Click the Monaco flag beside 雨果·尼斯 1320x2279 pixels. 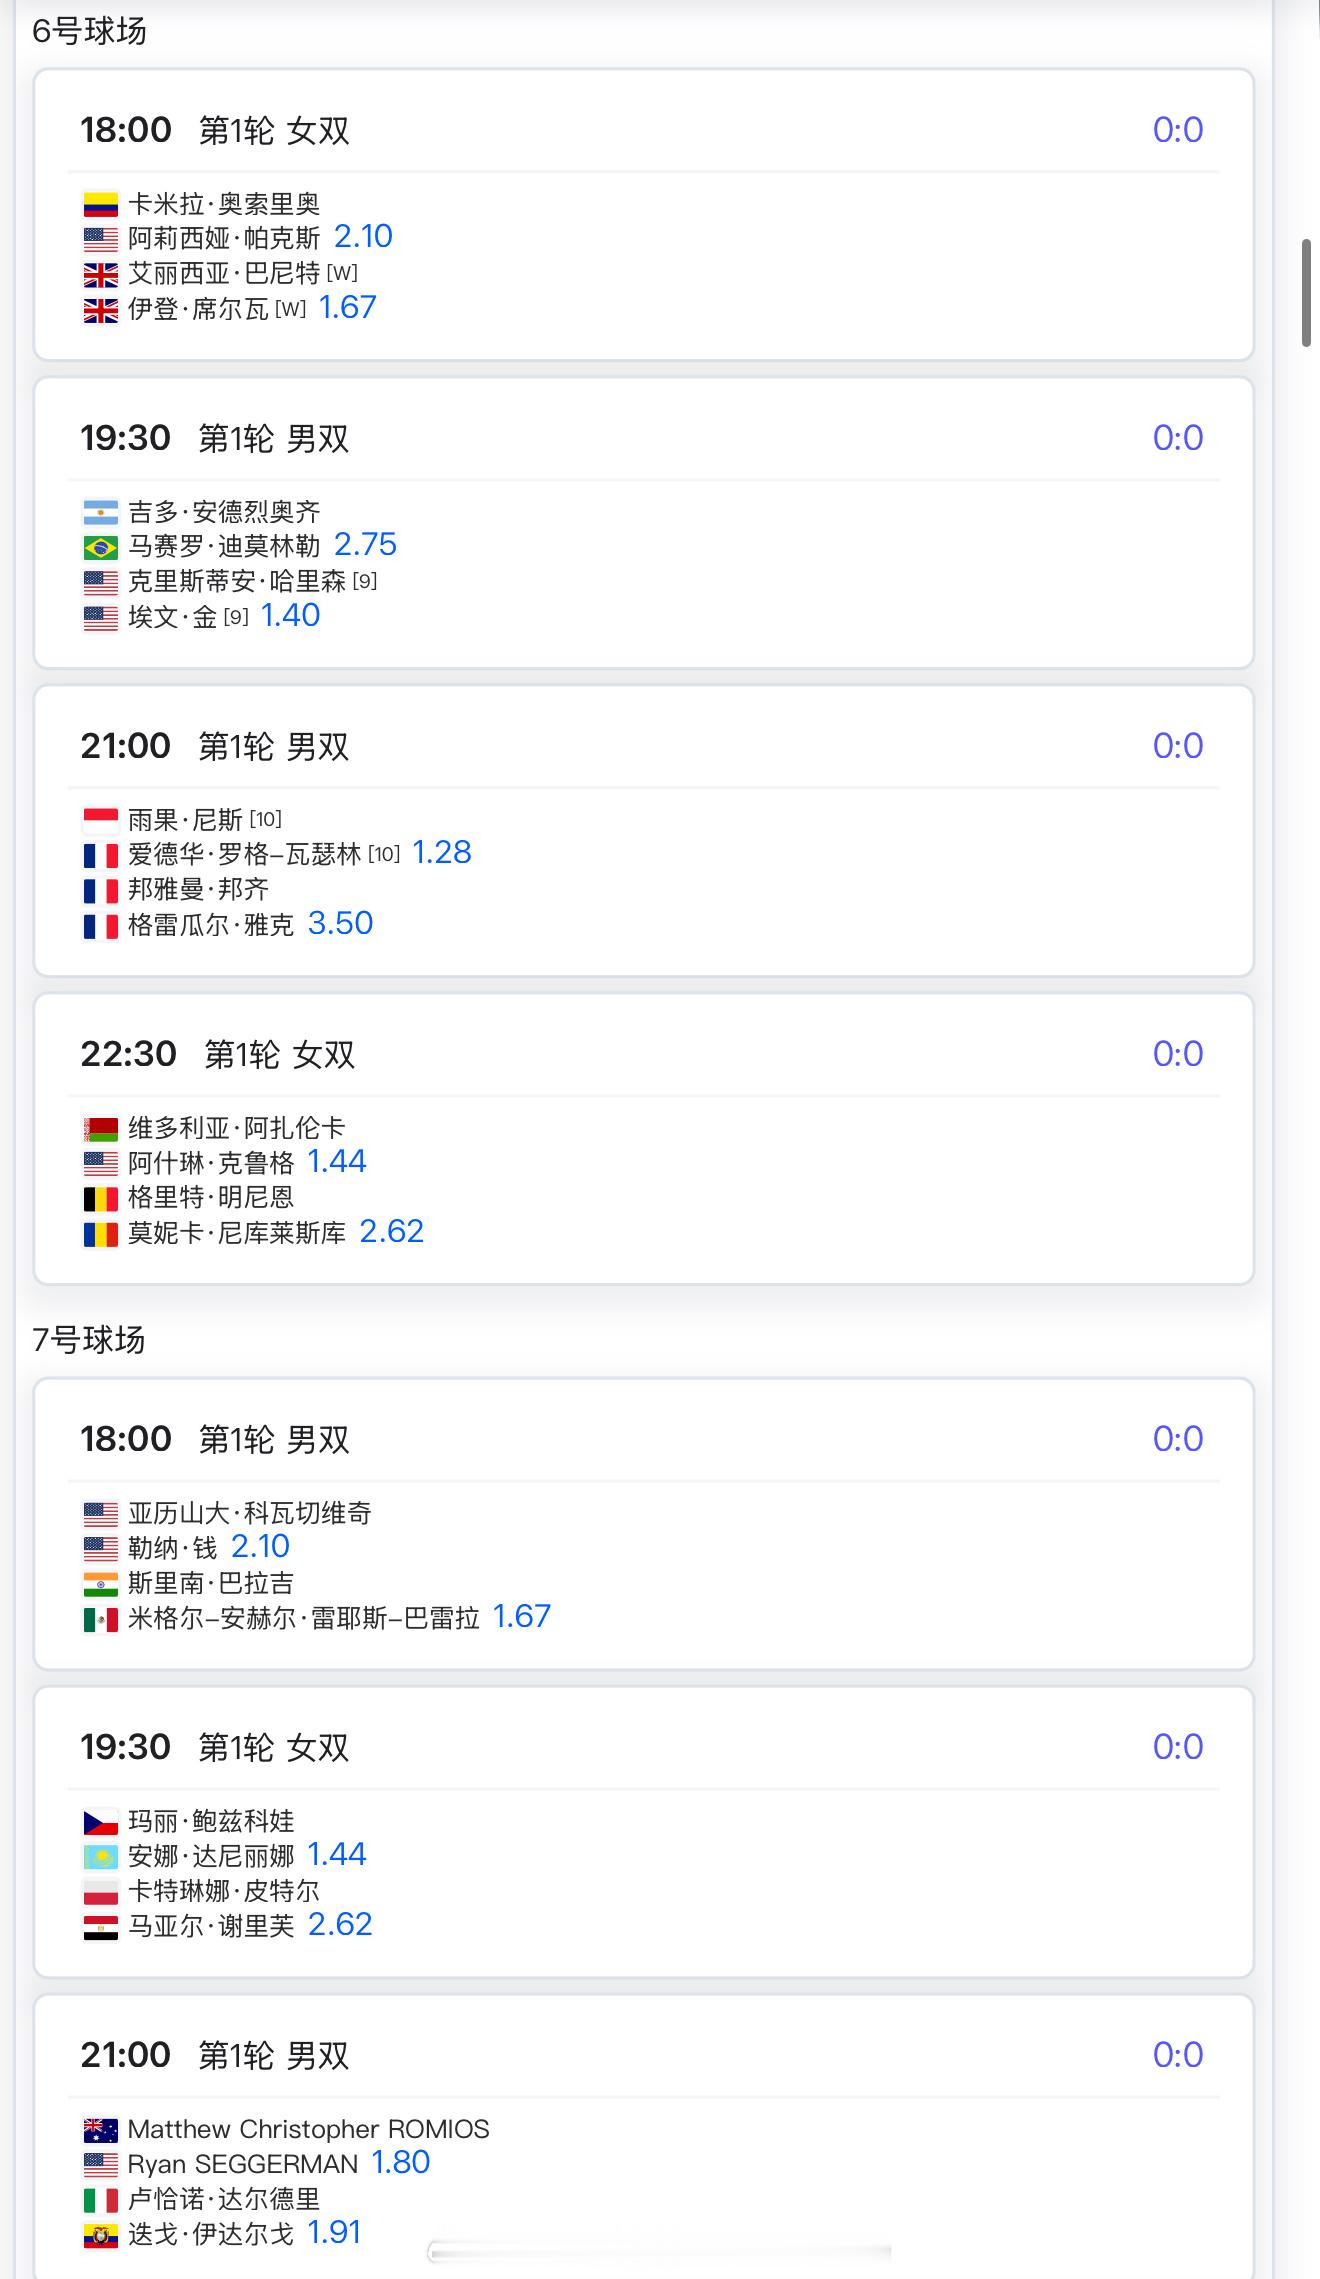point(100,821)
